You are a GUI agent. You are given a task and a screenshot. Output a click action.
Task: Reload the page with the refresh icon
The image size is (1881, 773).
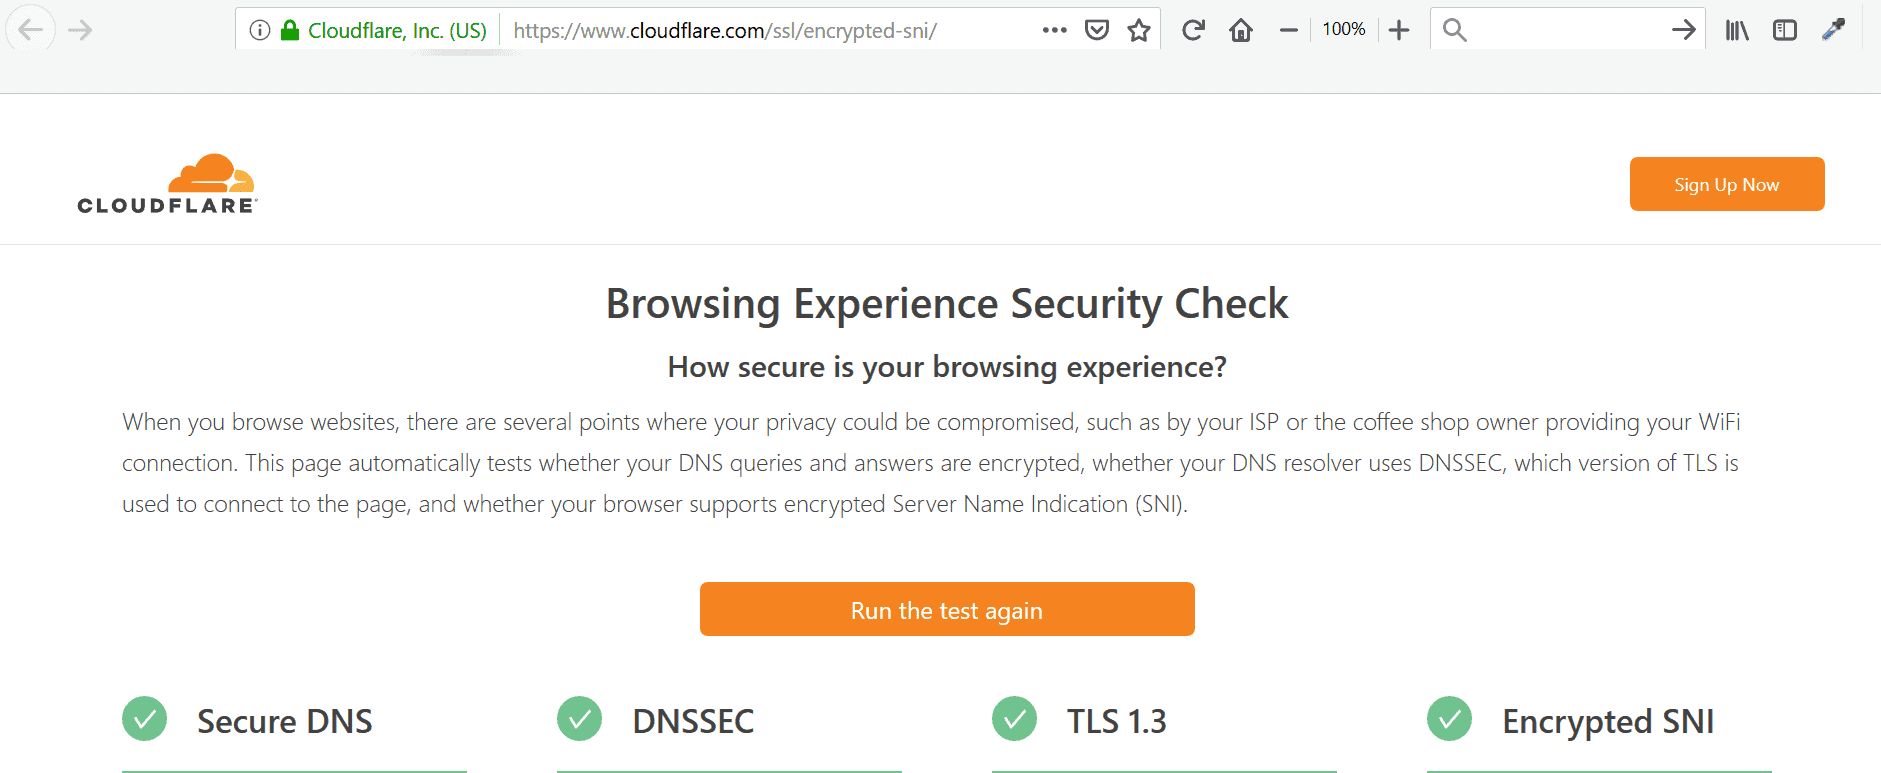pos(1193,30)
